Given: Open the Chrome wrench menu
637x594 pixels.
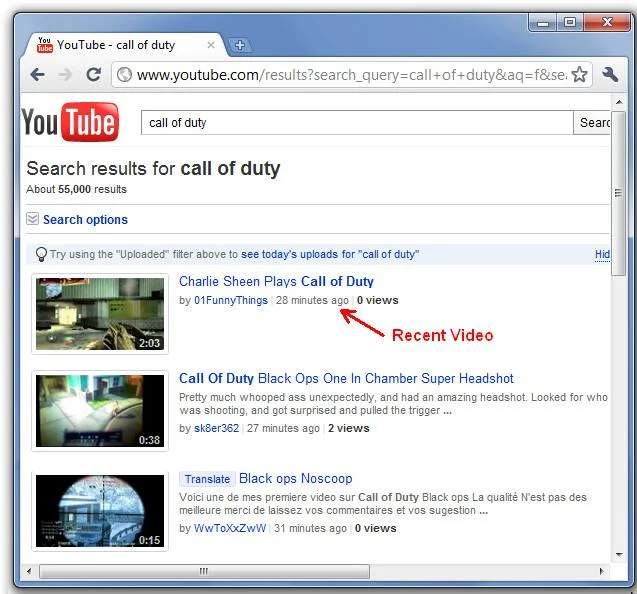Looking at the screenshot, I should tap(610, 75).
